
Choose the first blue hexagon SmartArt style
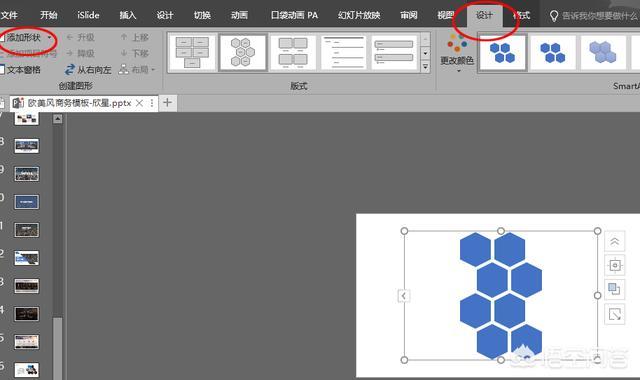502,53
